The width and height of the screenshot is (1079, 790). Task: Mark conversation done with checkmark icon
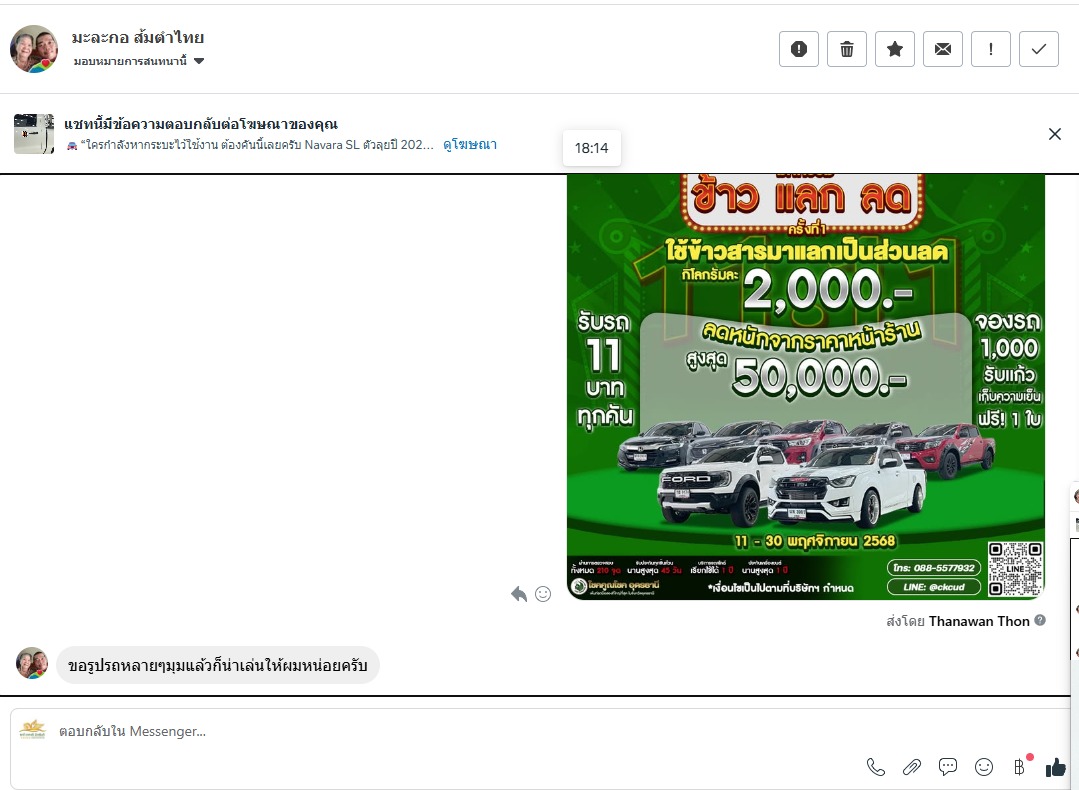coord(1038,49)
